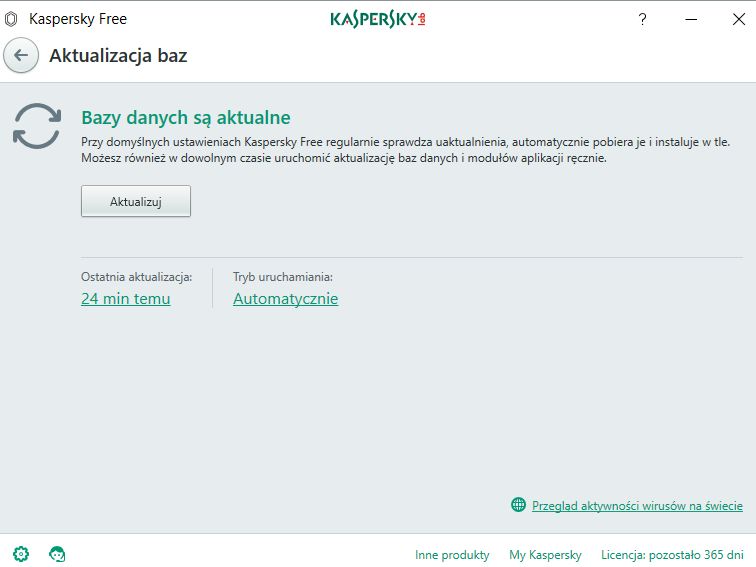The image size is (756, 567).
Task: Go back using the arrow button
Action: point(21,55)
